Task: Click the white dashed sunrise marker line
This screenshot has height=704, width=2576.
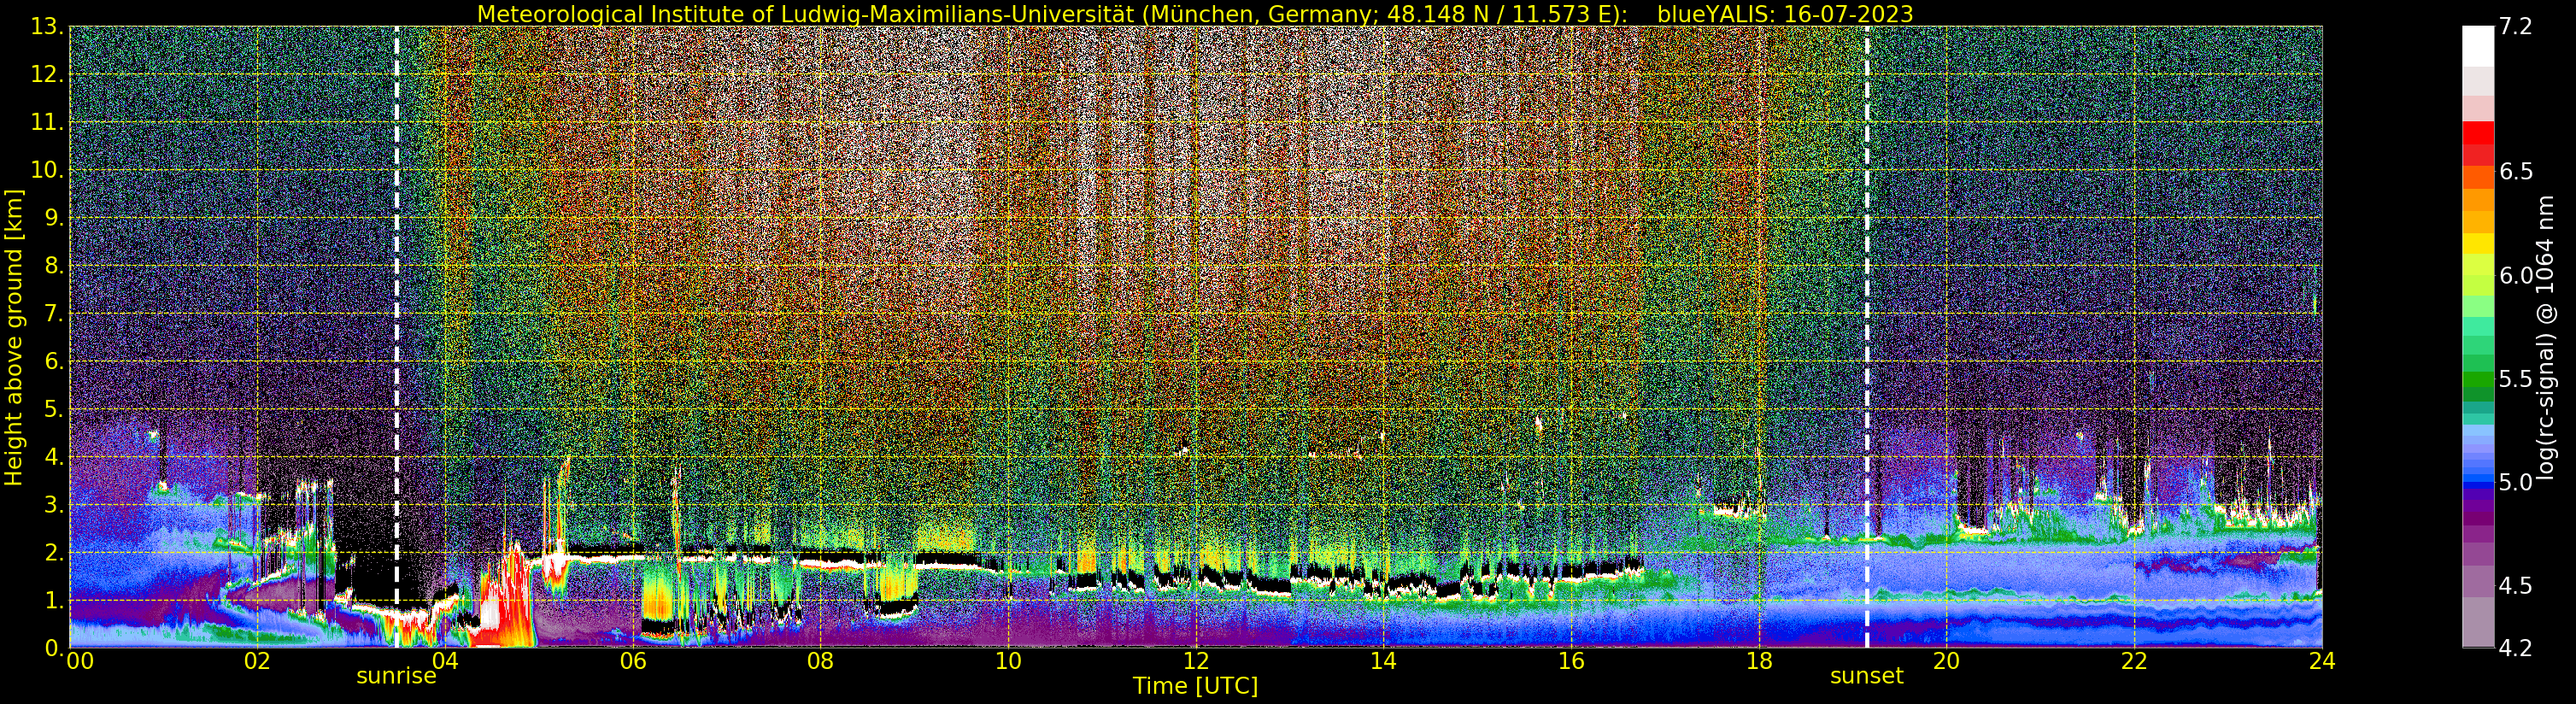Action: pos(397,337)
